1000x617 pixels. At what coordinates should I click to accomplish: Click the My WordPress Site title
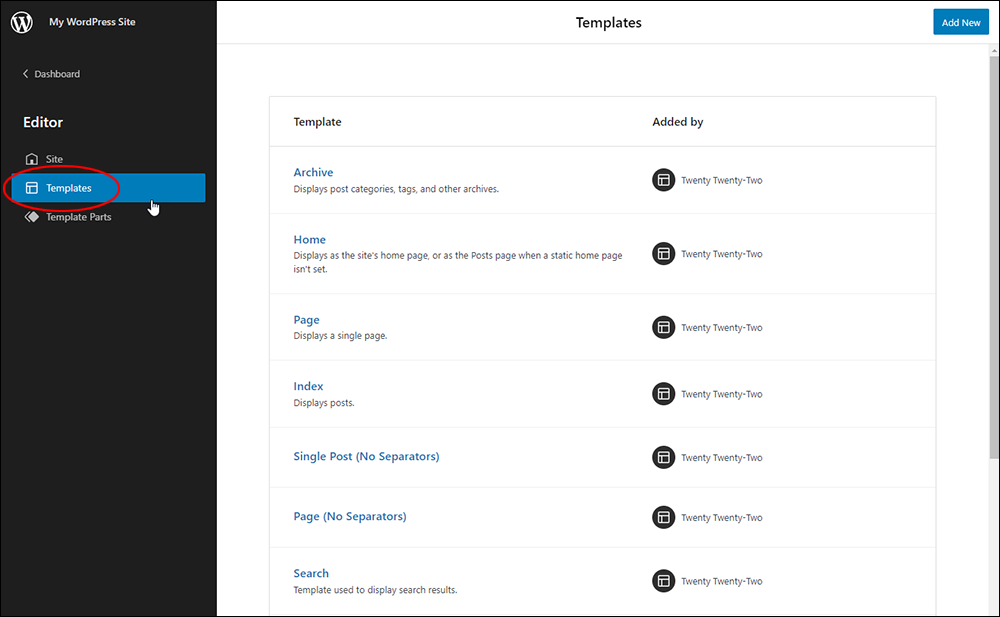point(92,22)
